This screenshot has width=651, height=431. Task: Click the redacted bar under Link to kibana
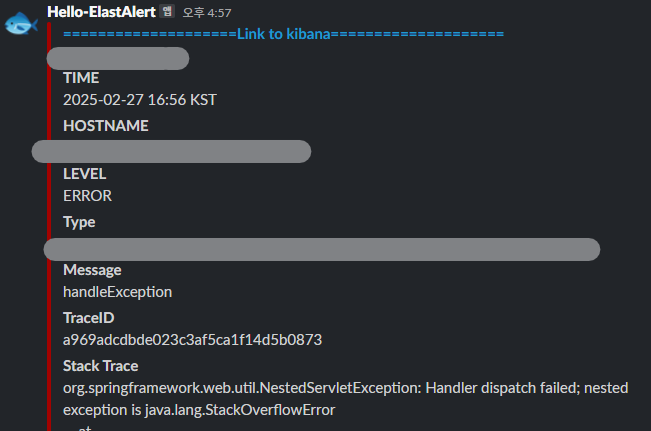(118, 59)
